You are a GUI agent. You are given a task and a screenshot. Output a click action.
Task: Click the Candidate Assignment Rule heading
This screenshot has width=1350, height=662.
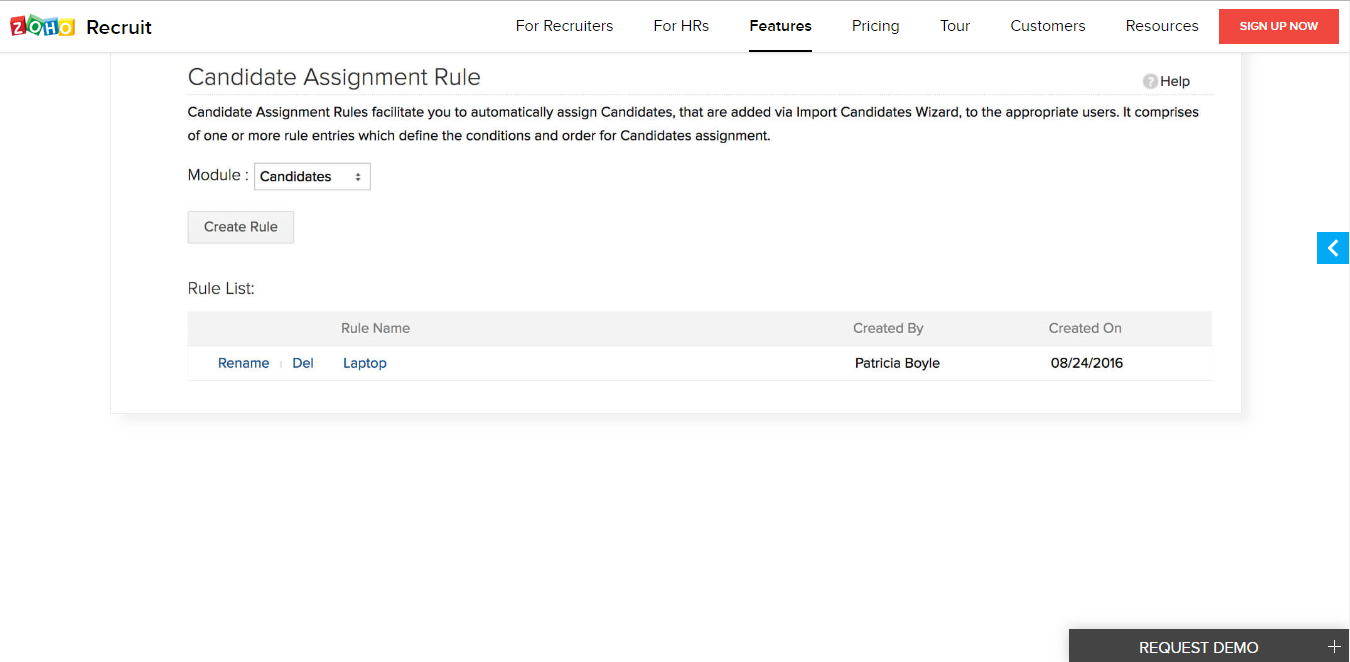[334, 77]
